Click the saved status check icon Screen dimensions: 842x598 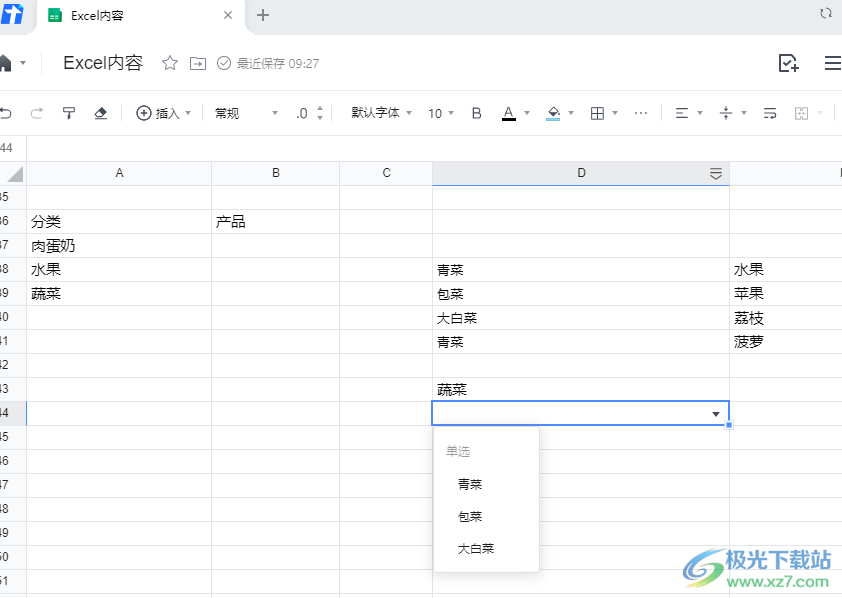click(x=224, y=63)
